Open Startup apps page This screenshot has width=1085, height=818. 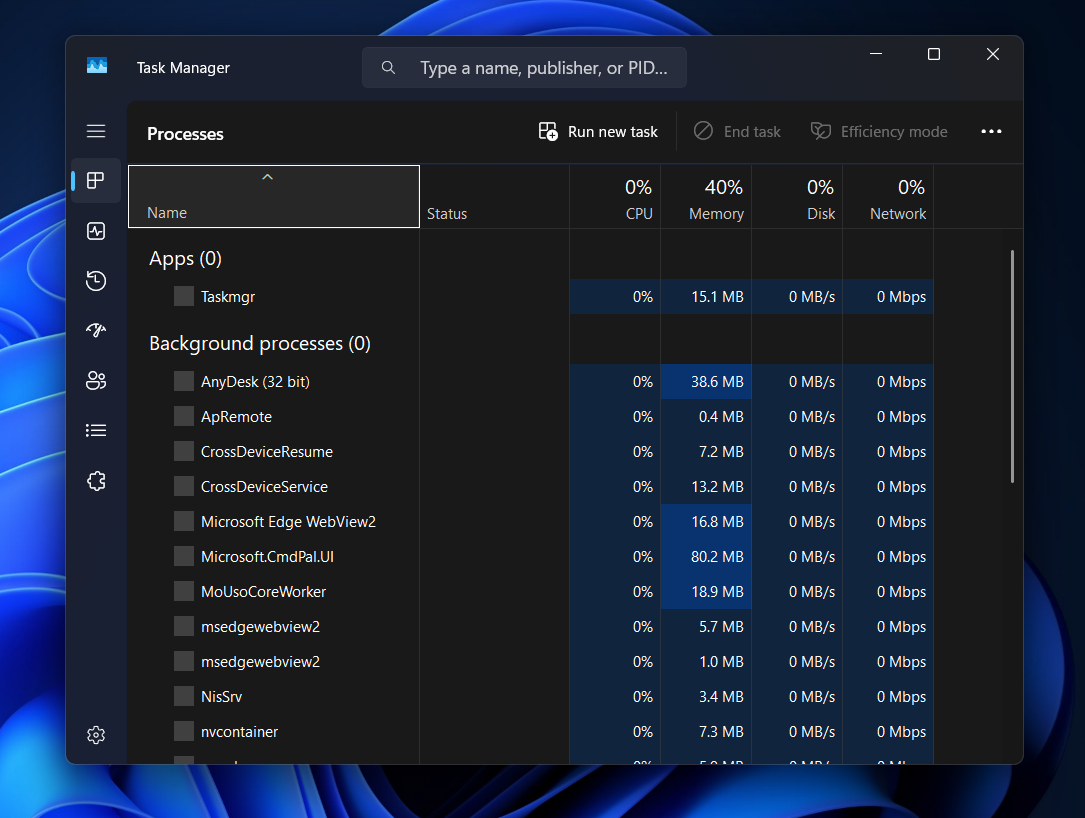pyautogui.click(x=96, y=330)
